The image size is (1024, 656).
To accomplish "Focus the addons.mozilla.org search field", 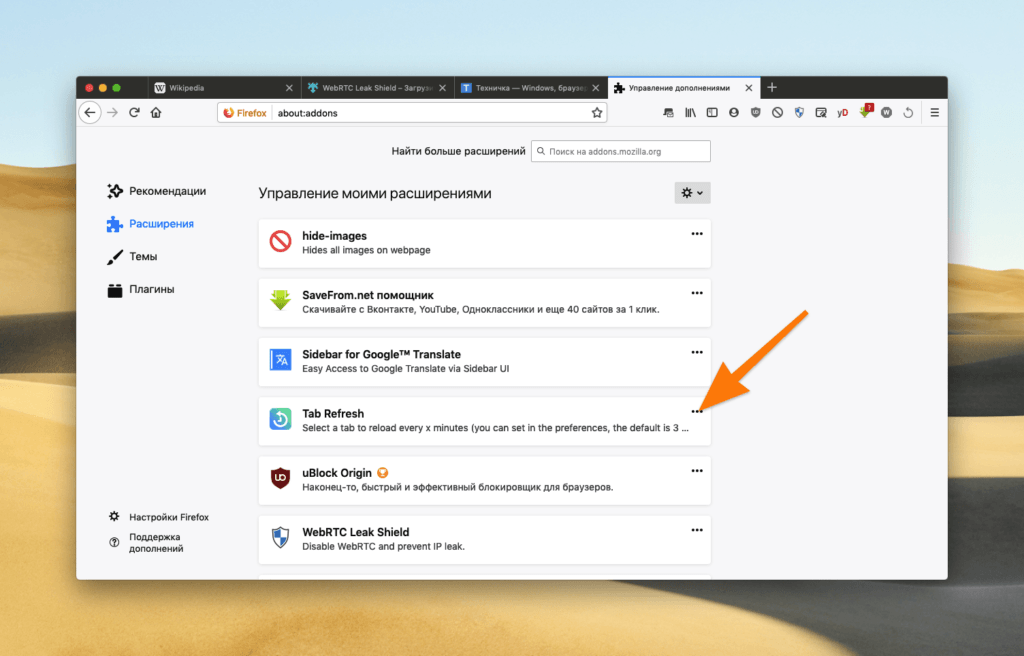I will coord(620,151).
